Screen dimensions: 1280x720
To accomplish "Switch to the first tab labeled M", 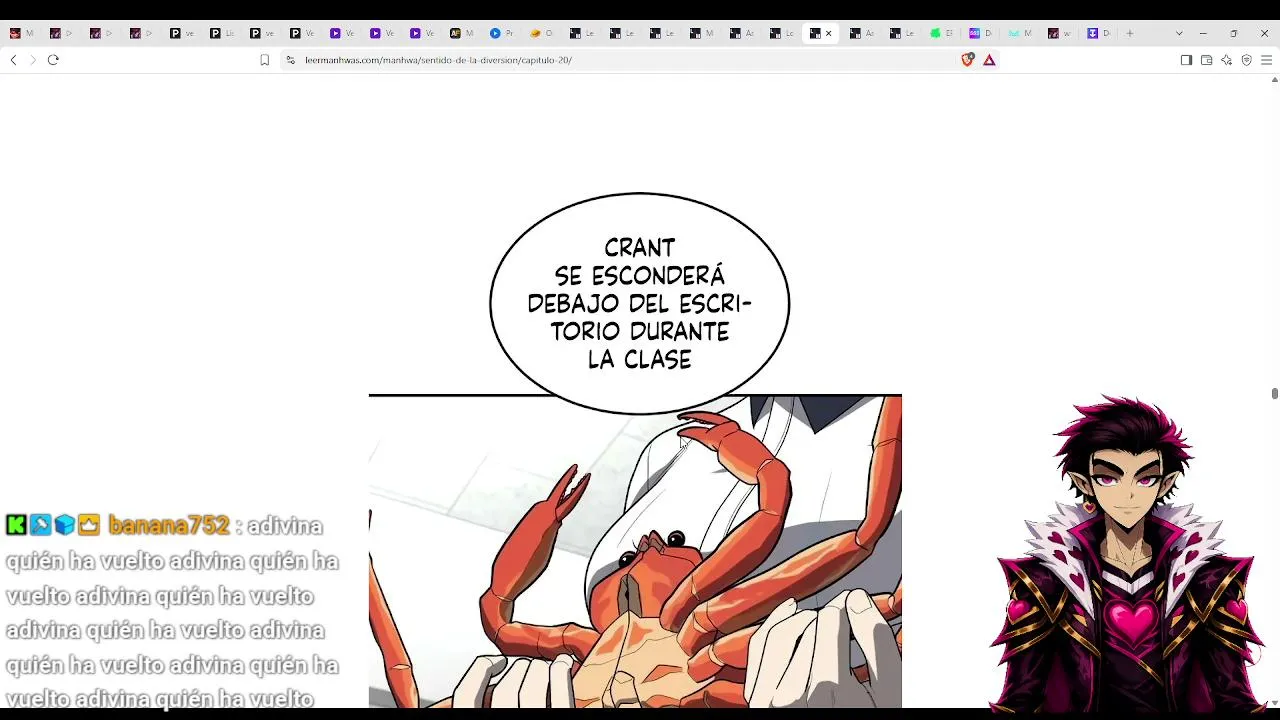I will [21, 33].
